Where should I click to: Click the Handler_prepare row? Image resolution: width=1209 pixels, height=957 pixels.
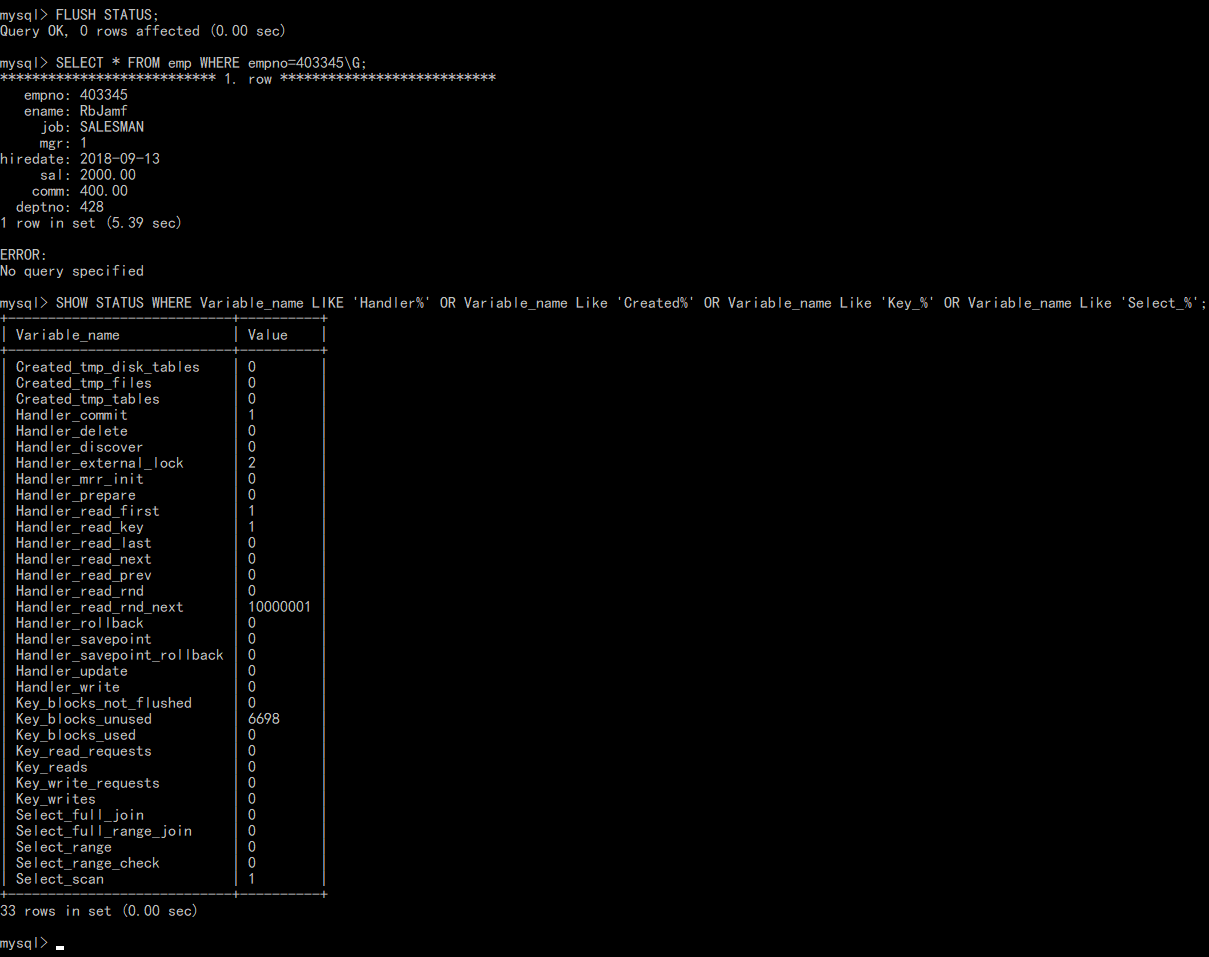pyautogui.click(x=163, y=495)
